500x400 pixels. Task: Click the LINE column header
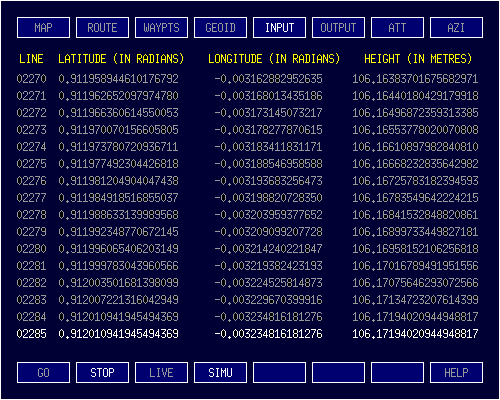tap(31, 59)
